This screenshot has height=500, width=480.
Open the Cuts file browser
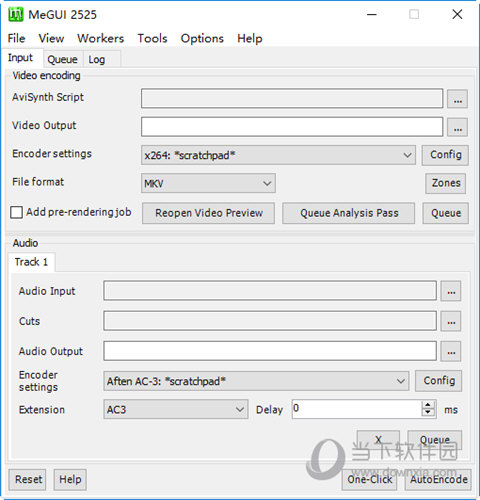click(451, 321)
